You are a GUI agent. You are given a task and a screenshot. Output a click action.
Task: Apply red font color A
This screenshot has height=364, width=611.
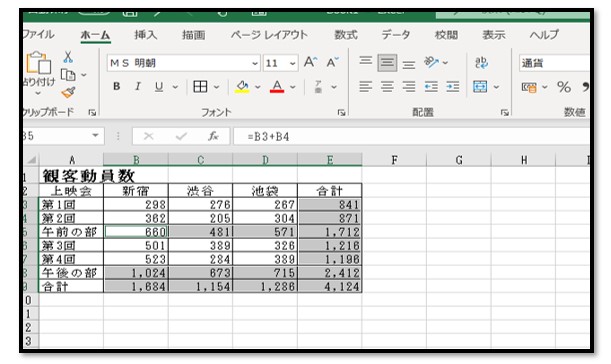coord(277,87)
